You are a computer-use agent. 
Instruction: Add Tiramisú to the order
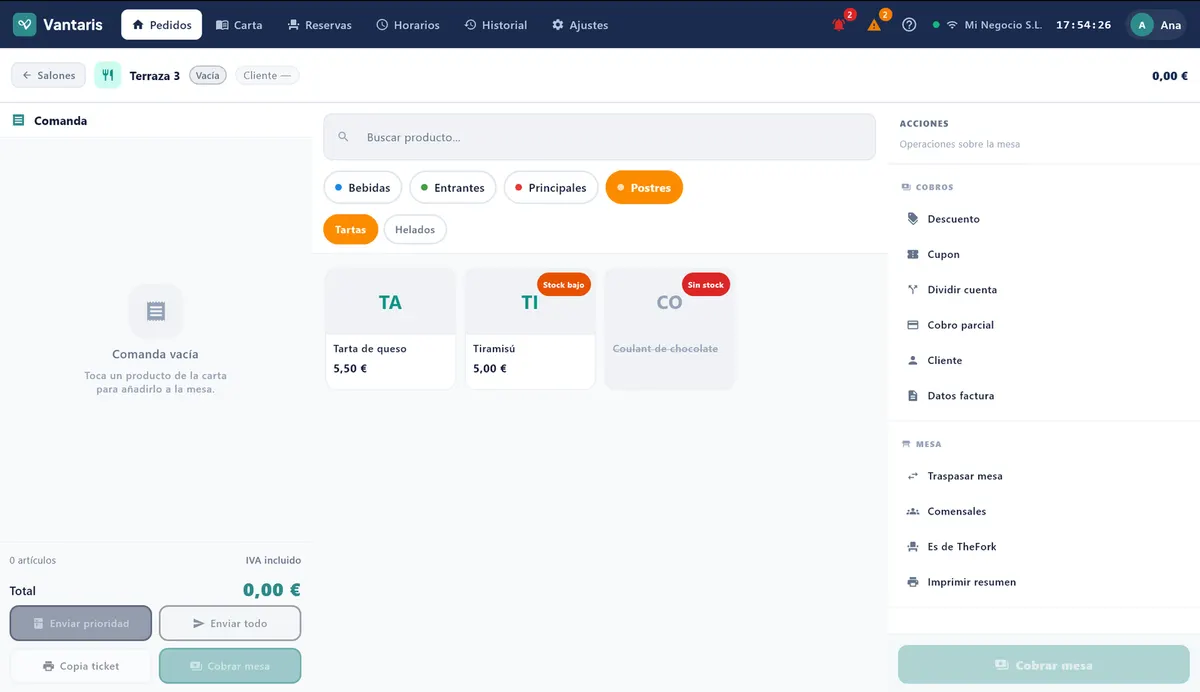(530, 329)
